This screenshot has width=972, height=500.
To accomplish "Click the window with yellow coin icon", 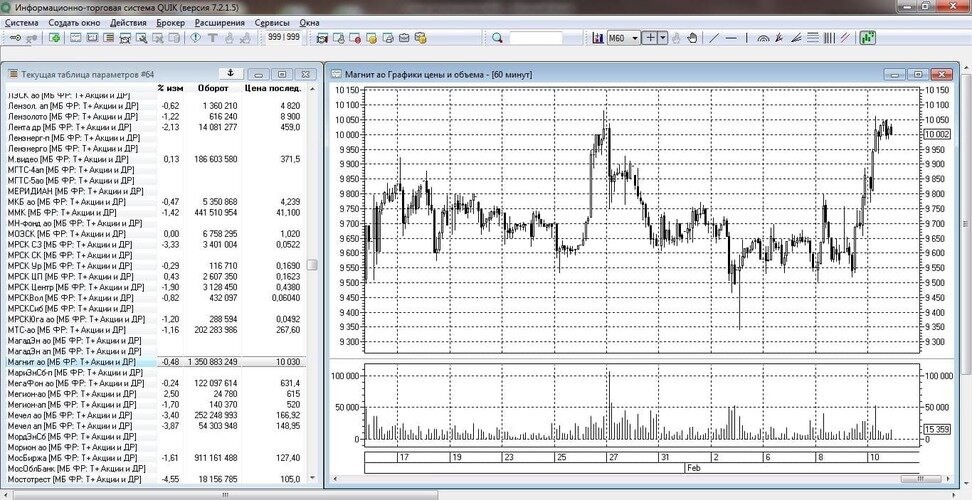I will pyautogui.click(x=371, y=38).
